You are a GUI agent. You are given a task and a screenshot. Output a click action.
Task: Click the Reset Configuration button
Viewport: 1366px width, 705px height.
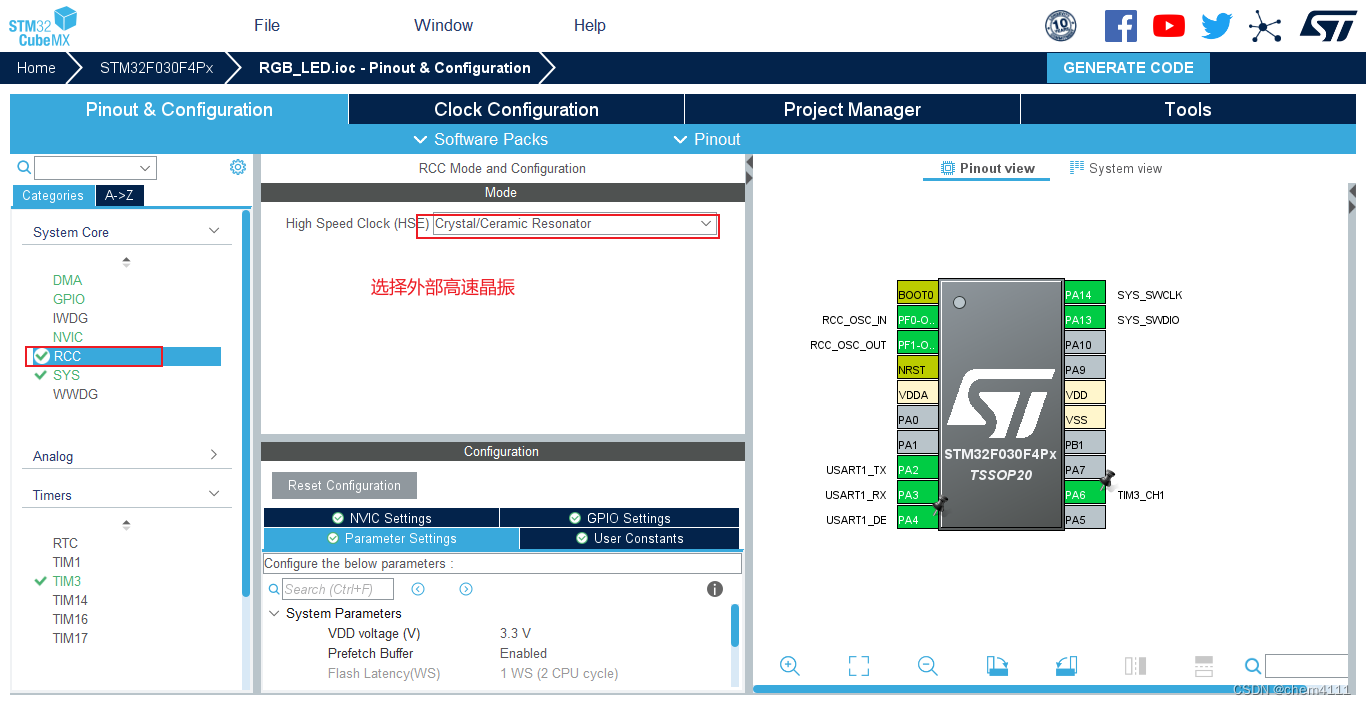pyautogui.click(x=344, y=485)
